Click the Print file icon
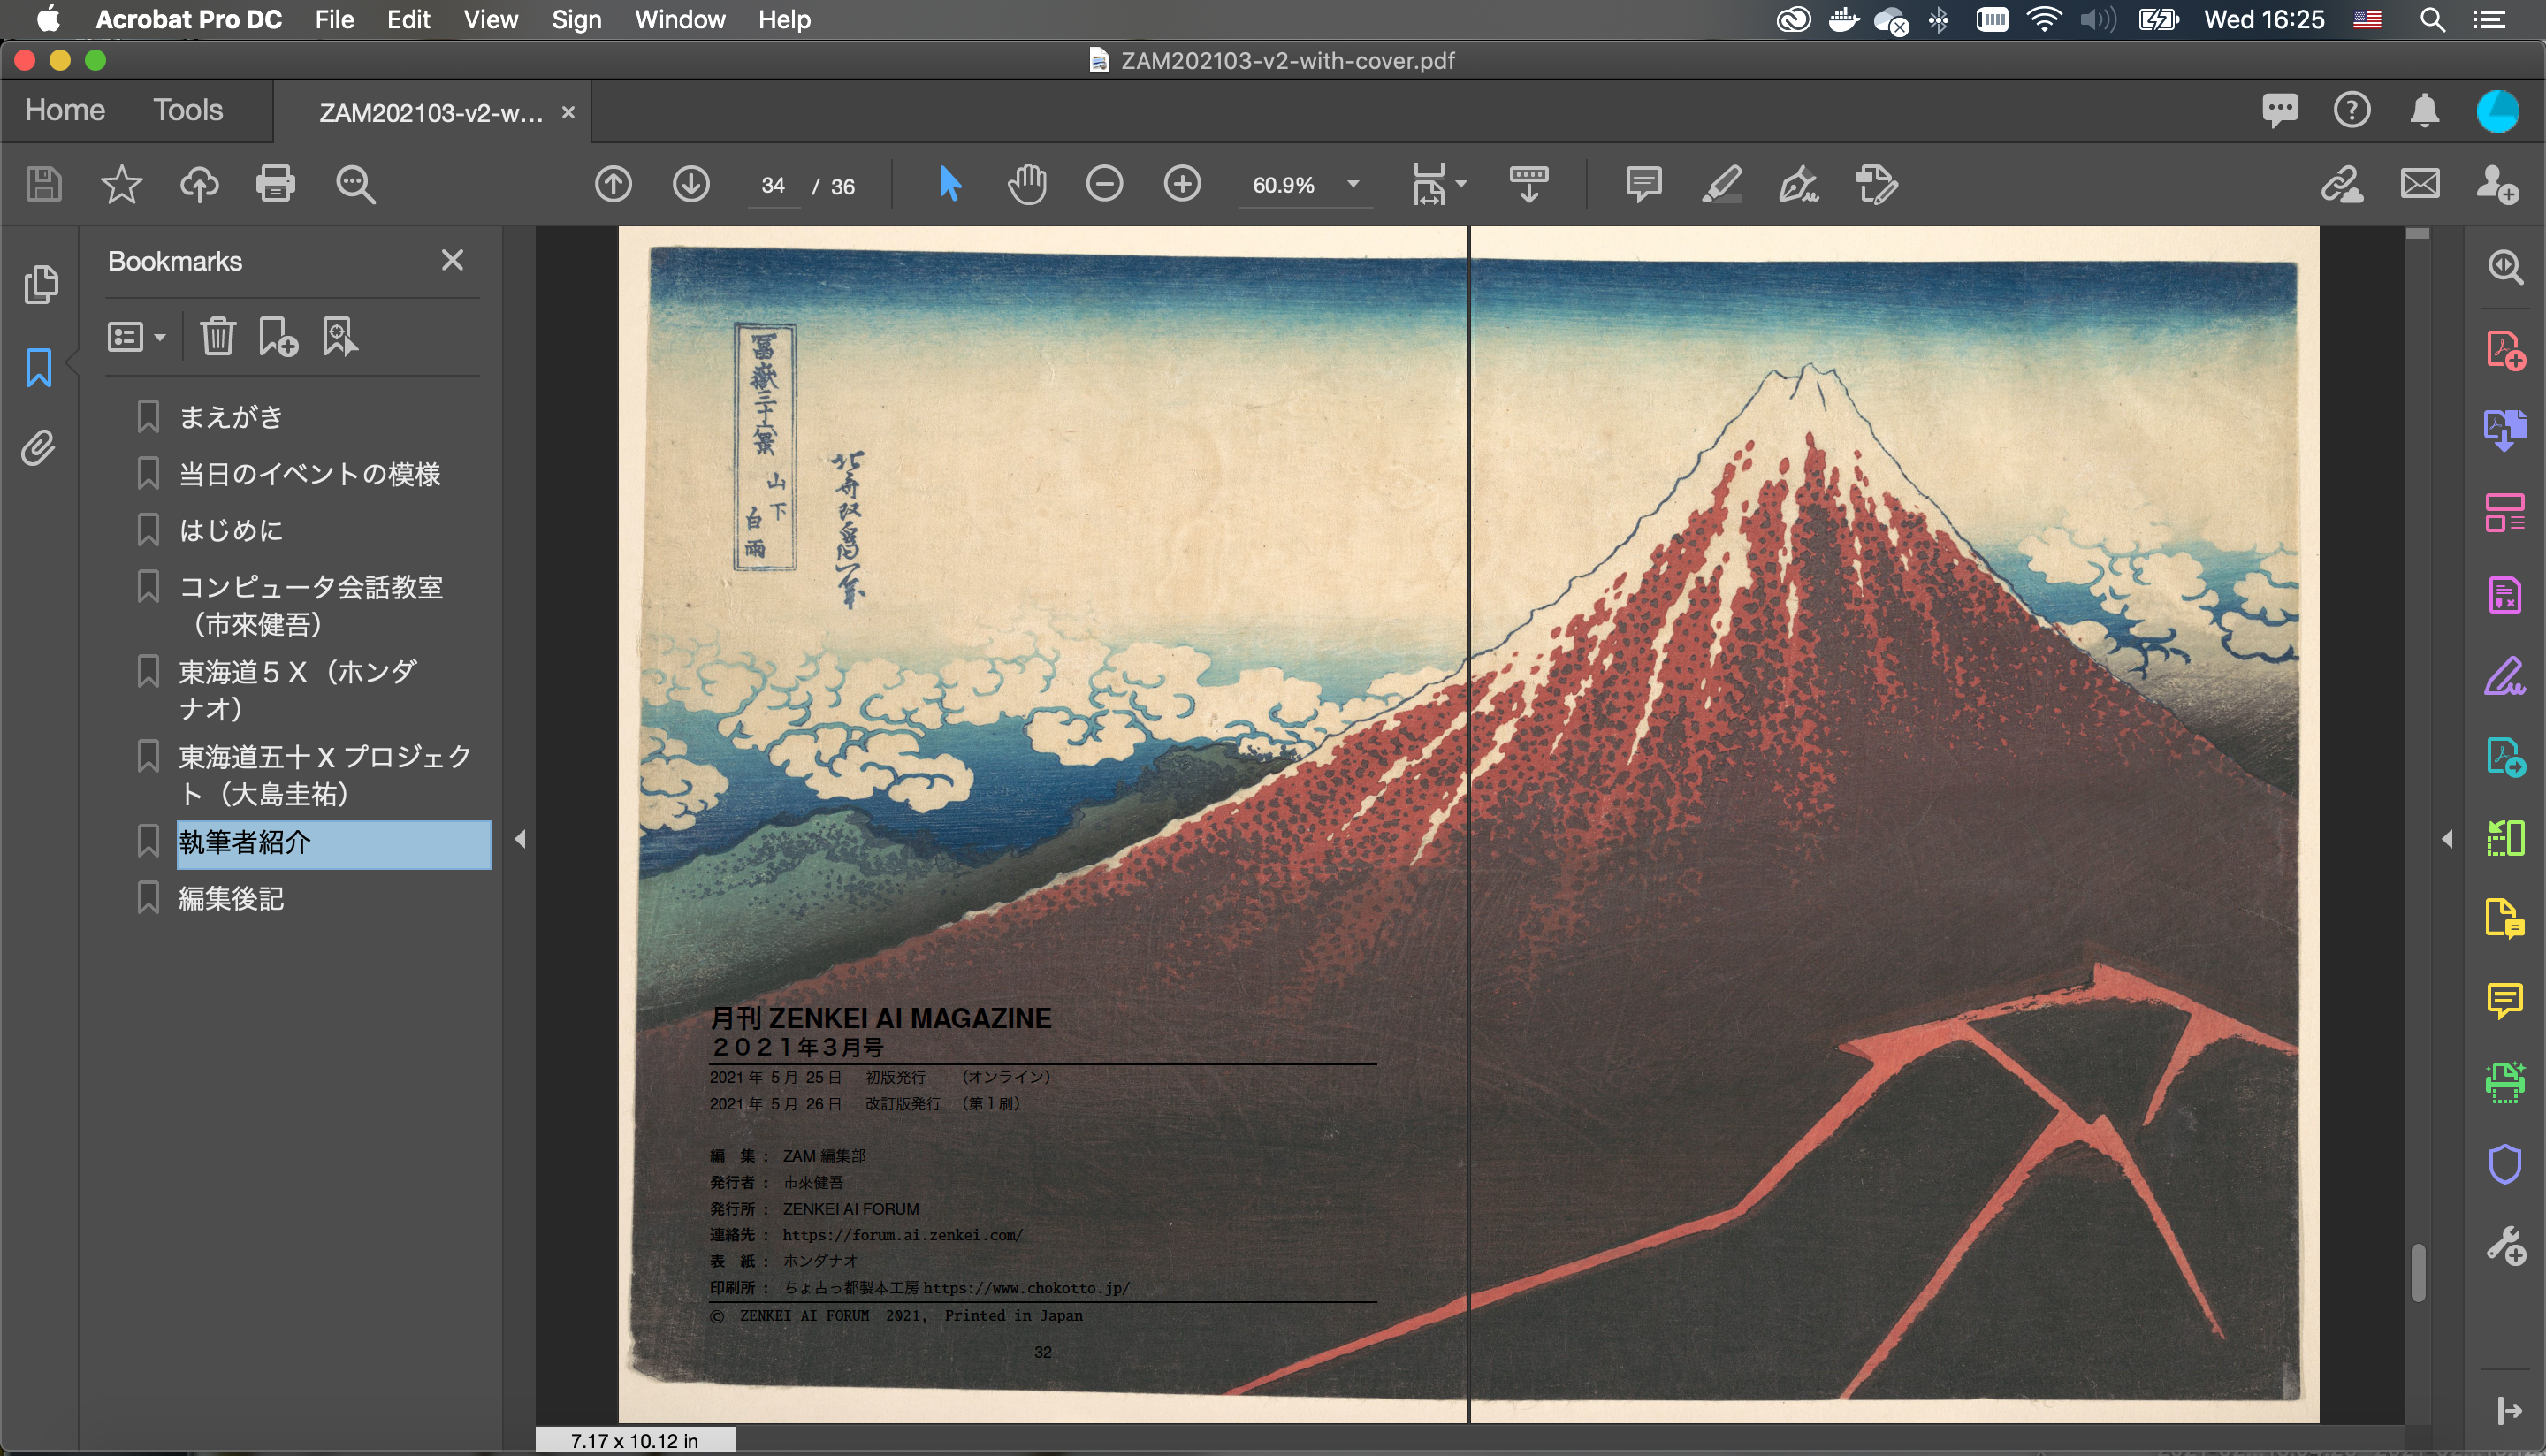 276,185
